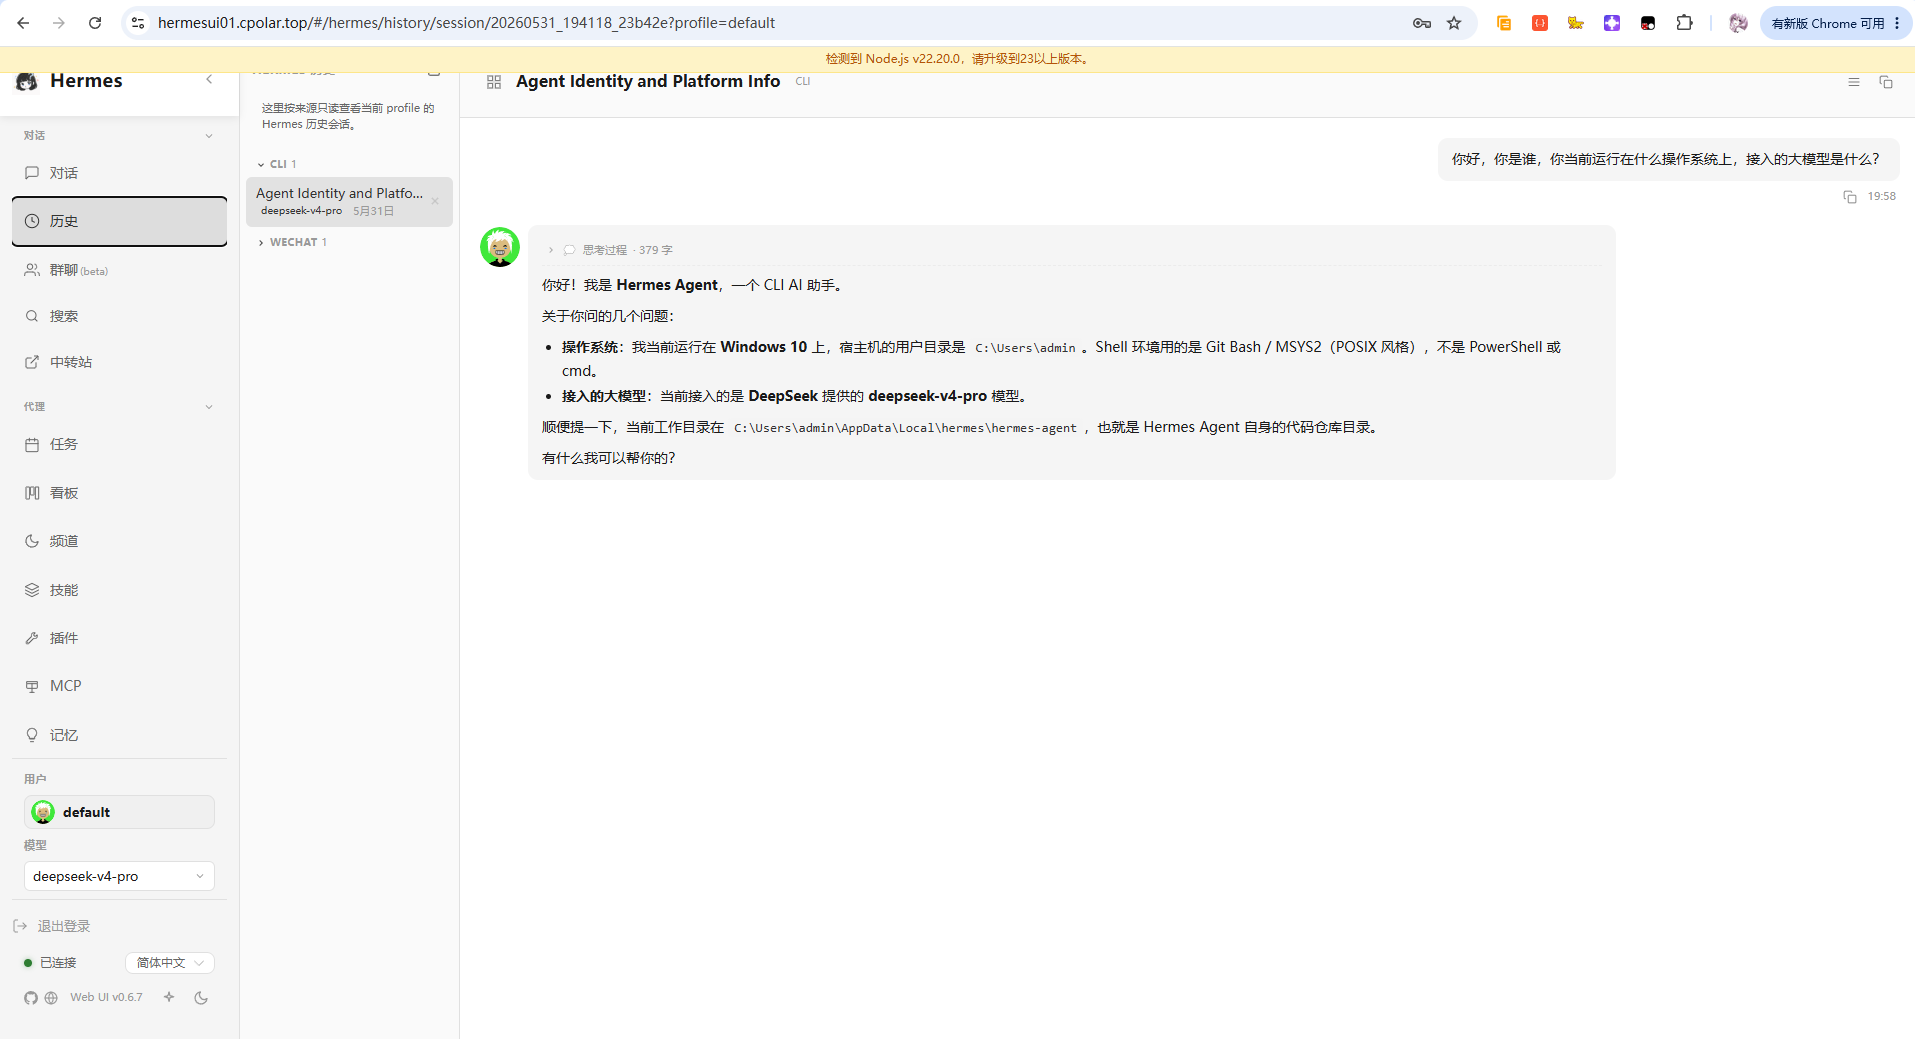The image size is (1915, 1039).
Task: Click the Web UI v0.6.7 version text
Action: tap(106, 998)
